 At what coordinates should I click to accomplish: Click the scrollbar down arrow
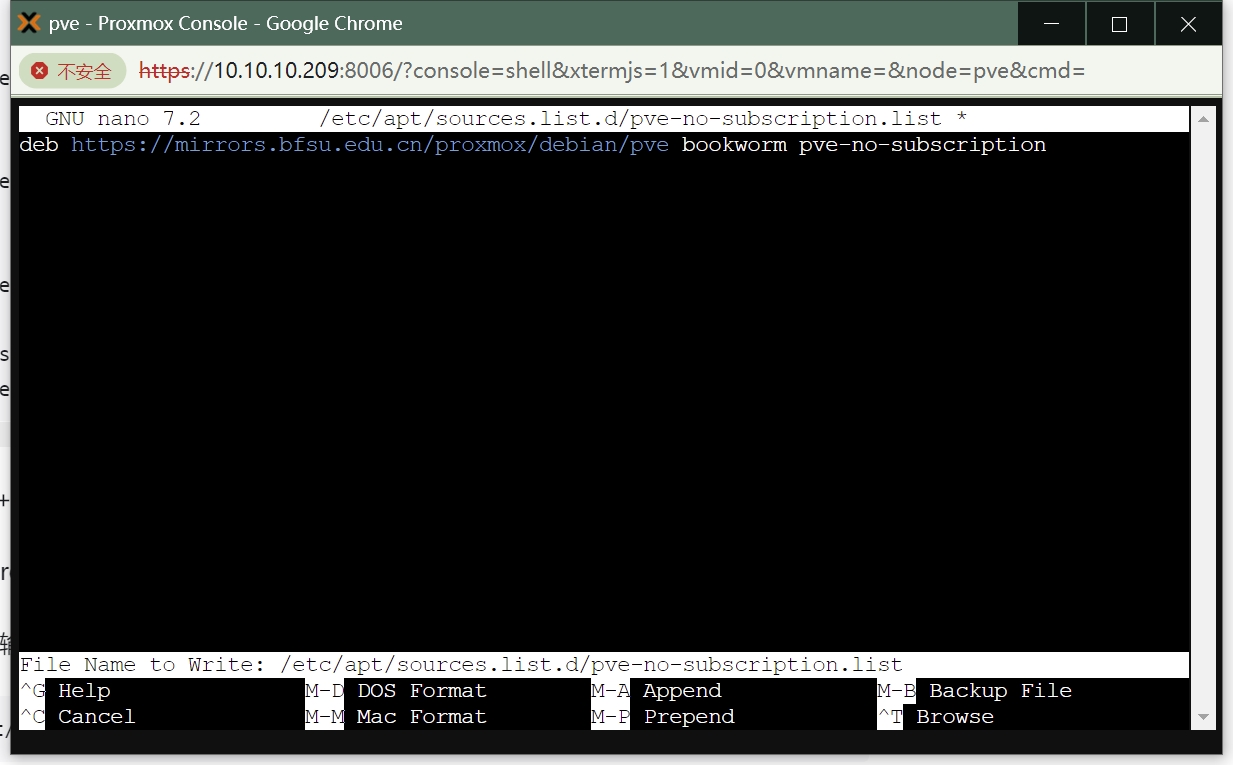(x=1204, y=717)
